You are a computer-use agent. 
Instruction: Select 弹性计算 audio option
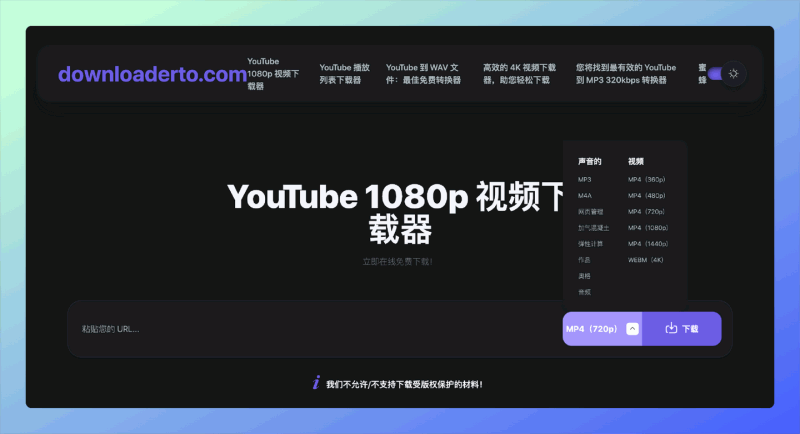pos(590,244)
